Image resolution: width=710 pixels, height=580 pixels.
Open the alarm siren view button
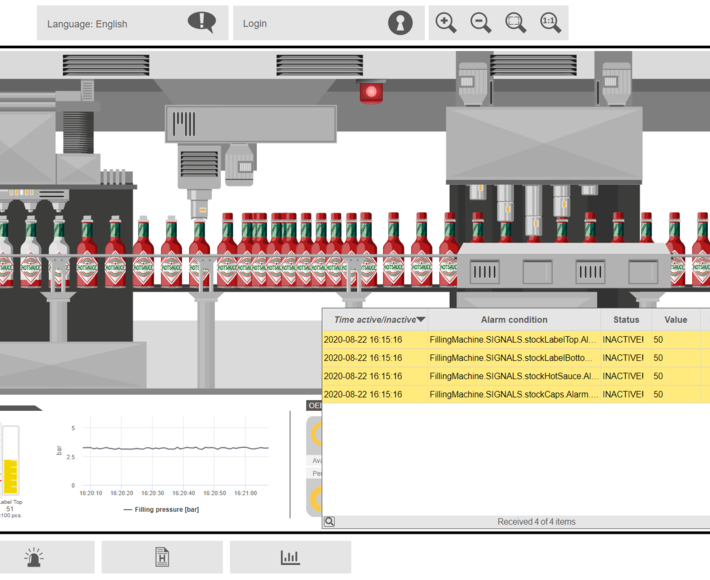(34, 557)
